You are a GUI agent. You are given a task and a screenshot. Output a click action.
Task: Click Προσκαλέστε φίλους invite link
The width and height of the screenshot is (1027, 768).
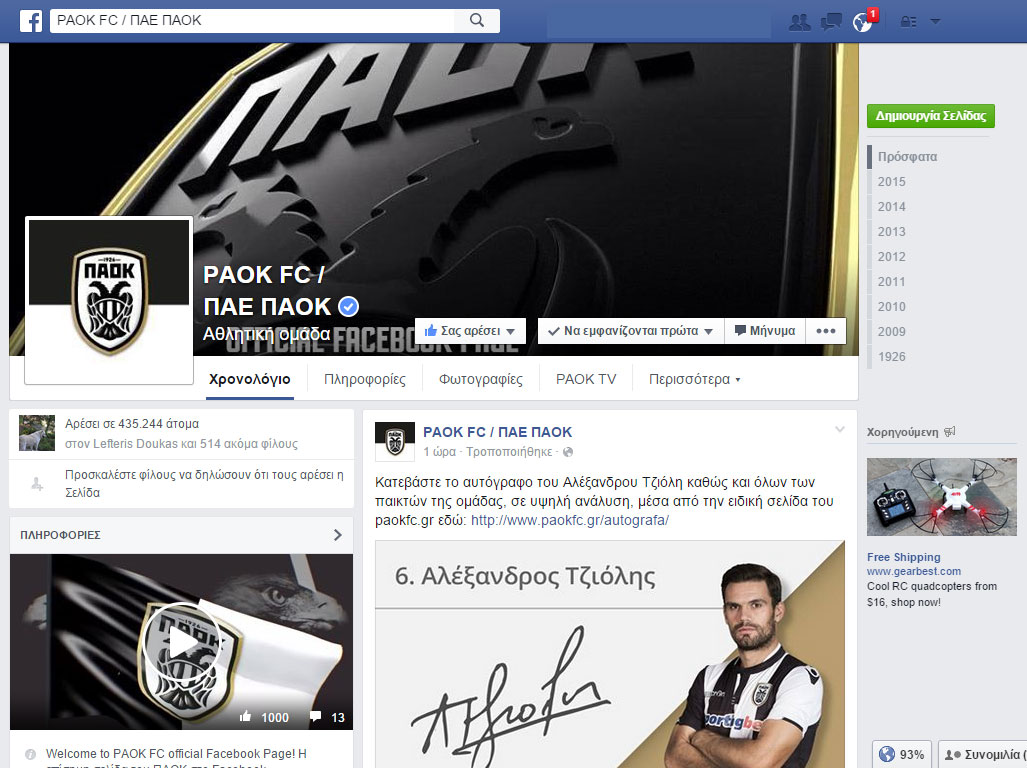point(204,483)
